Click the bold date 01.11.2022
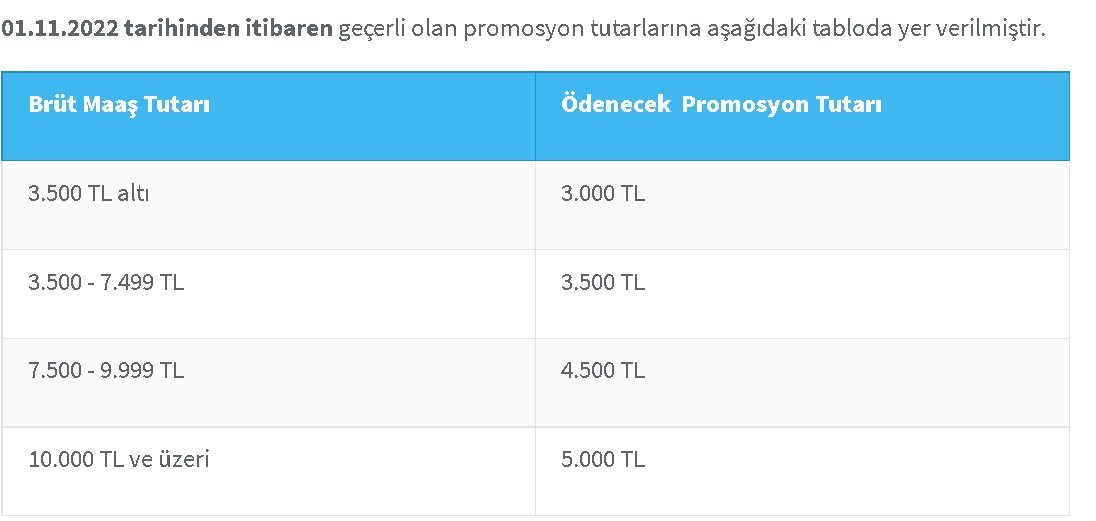This screenshot has height=521, width=1096. pyautogui.click(x=60, y=29)
